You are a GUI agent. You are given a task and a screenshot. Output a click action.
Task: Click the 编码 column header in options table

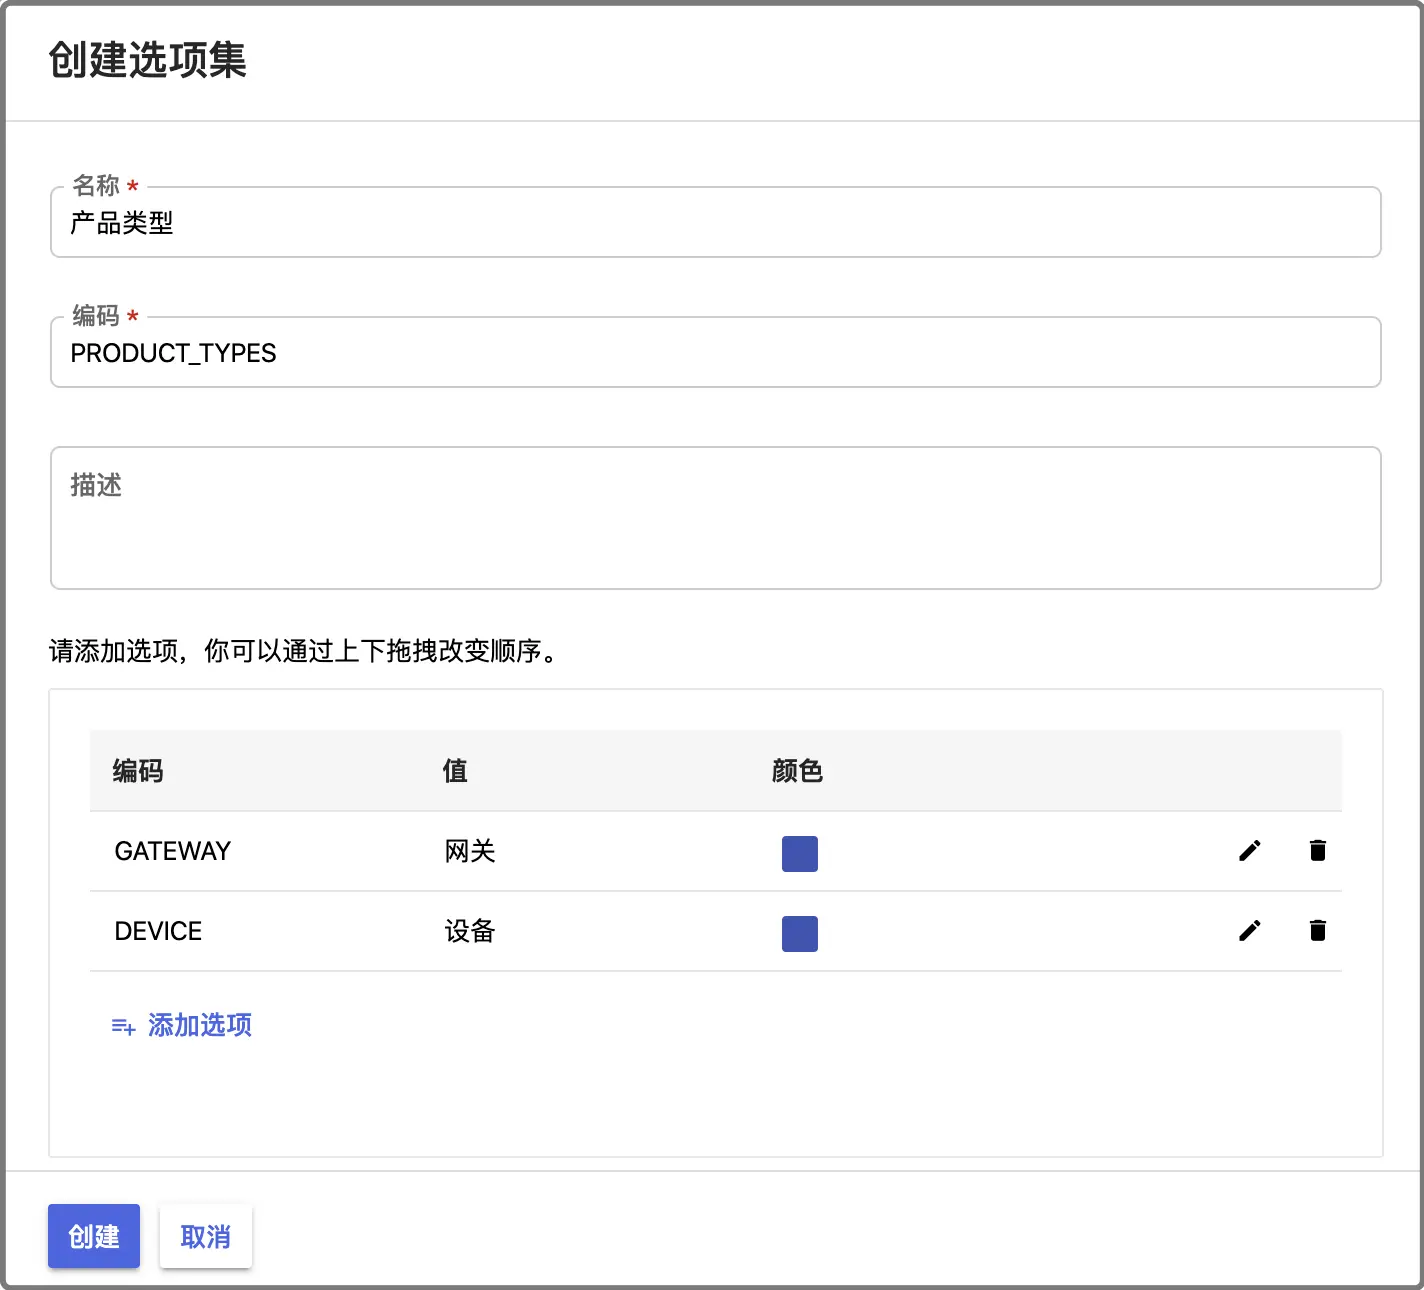[x=138, y=771]
